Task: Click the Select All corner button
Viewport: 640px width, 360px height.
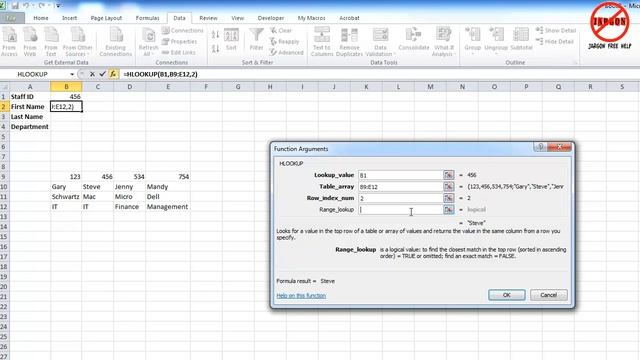Action: (x=4, y=87)
